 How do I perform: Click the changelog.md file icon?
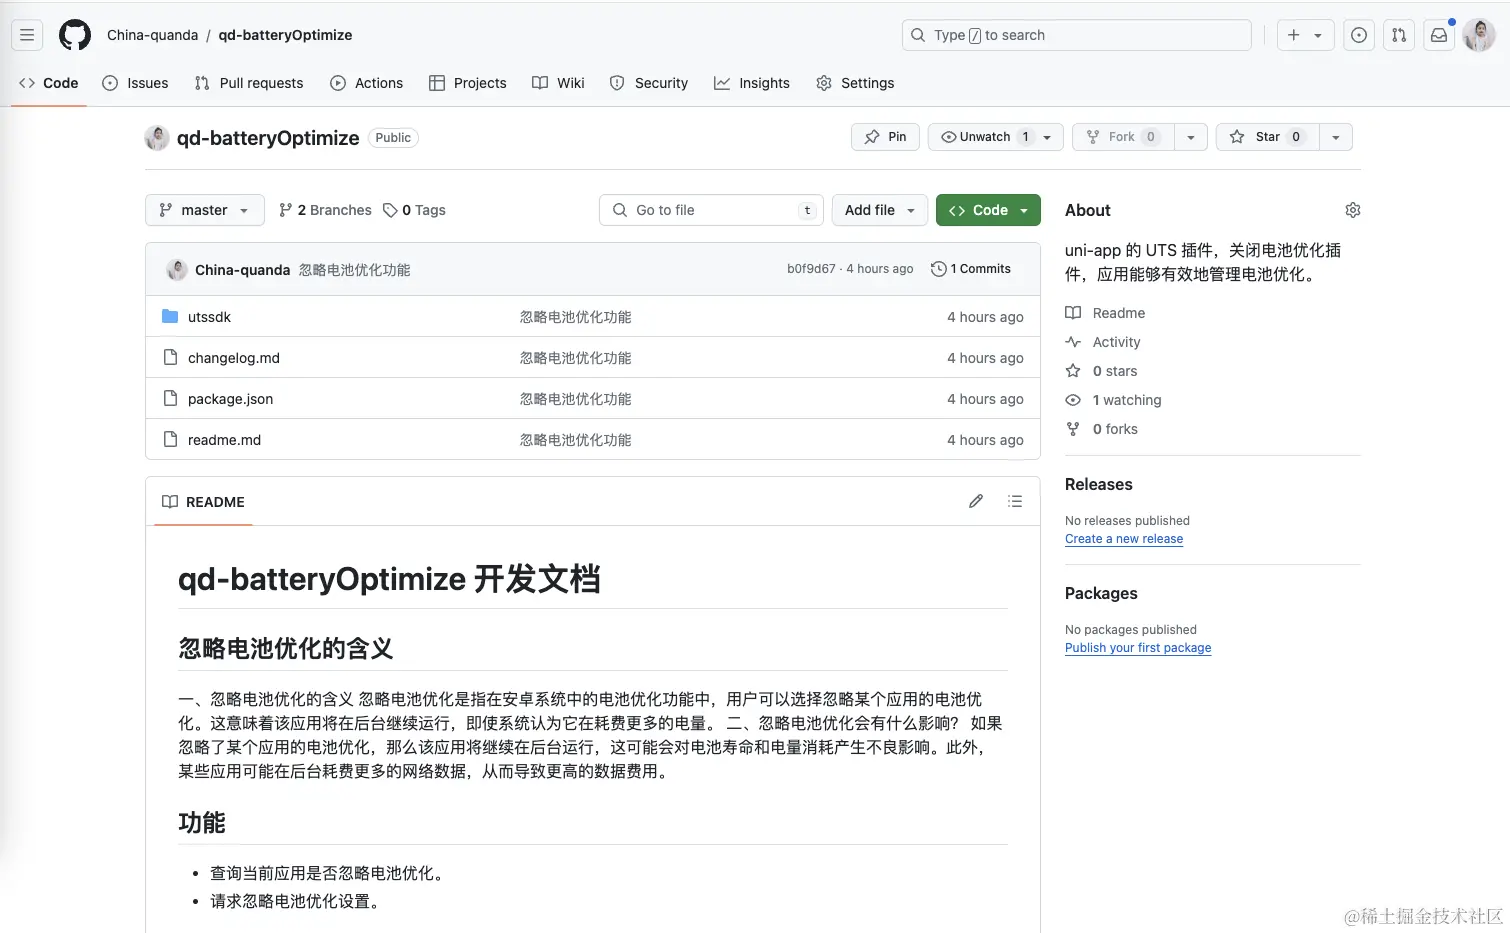(170, 357)
